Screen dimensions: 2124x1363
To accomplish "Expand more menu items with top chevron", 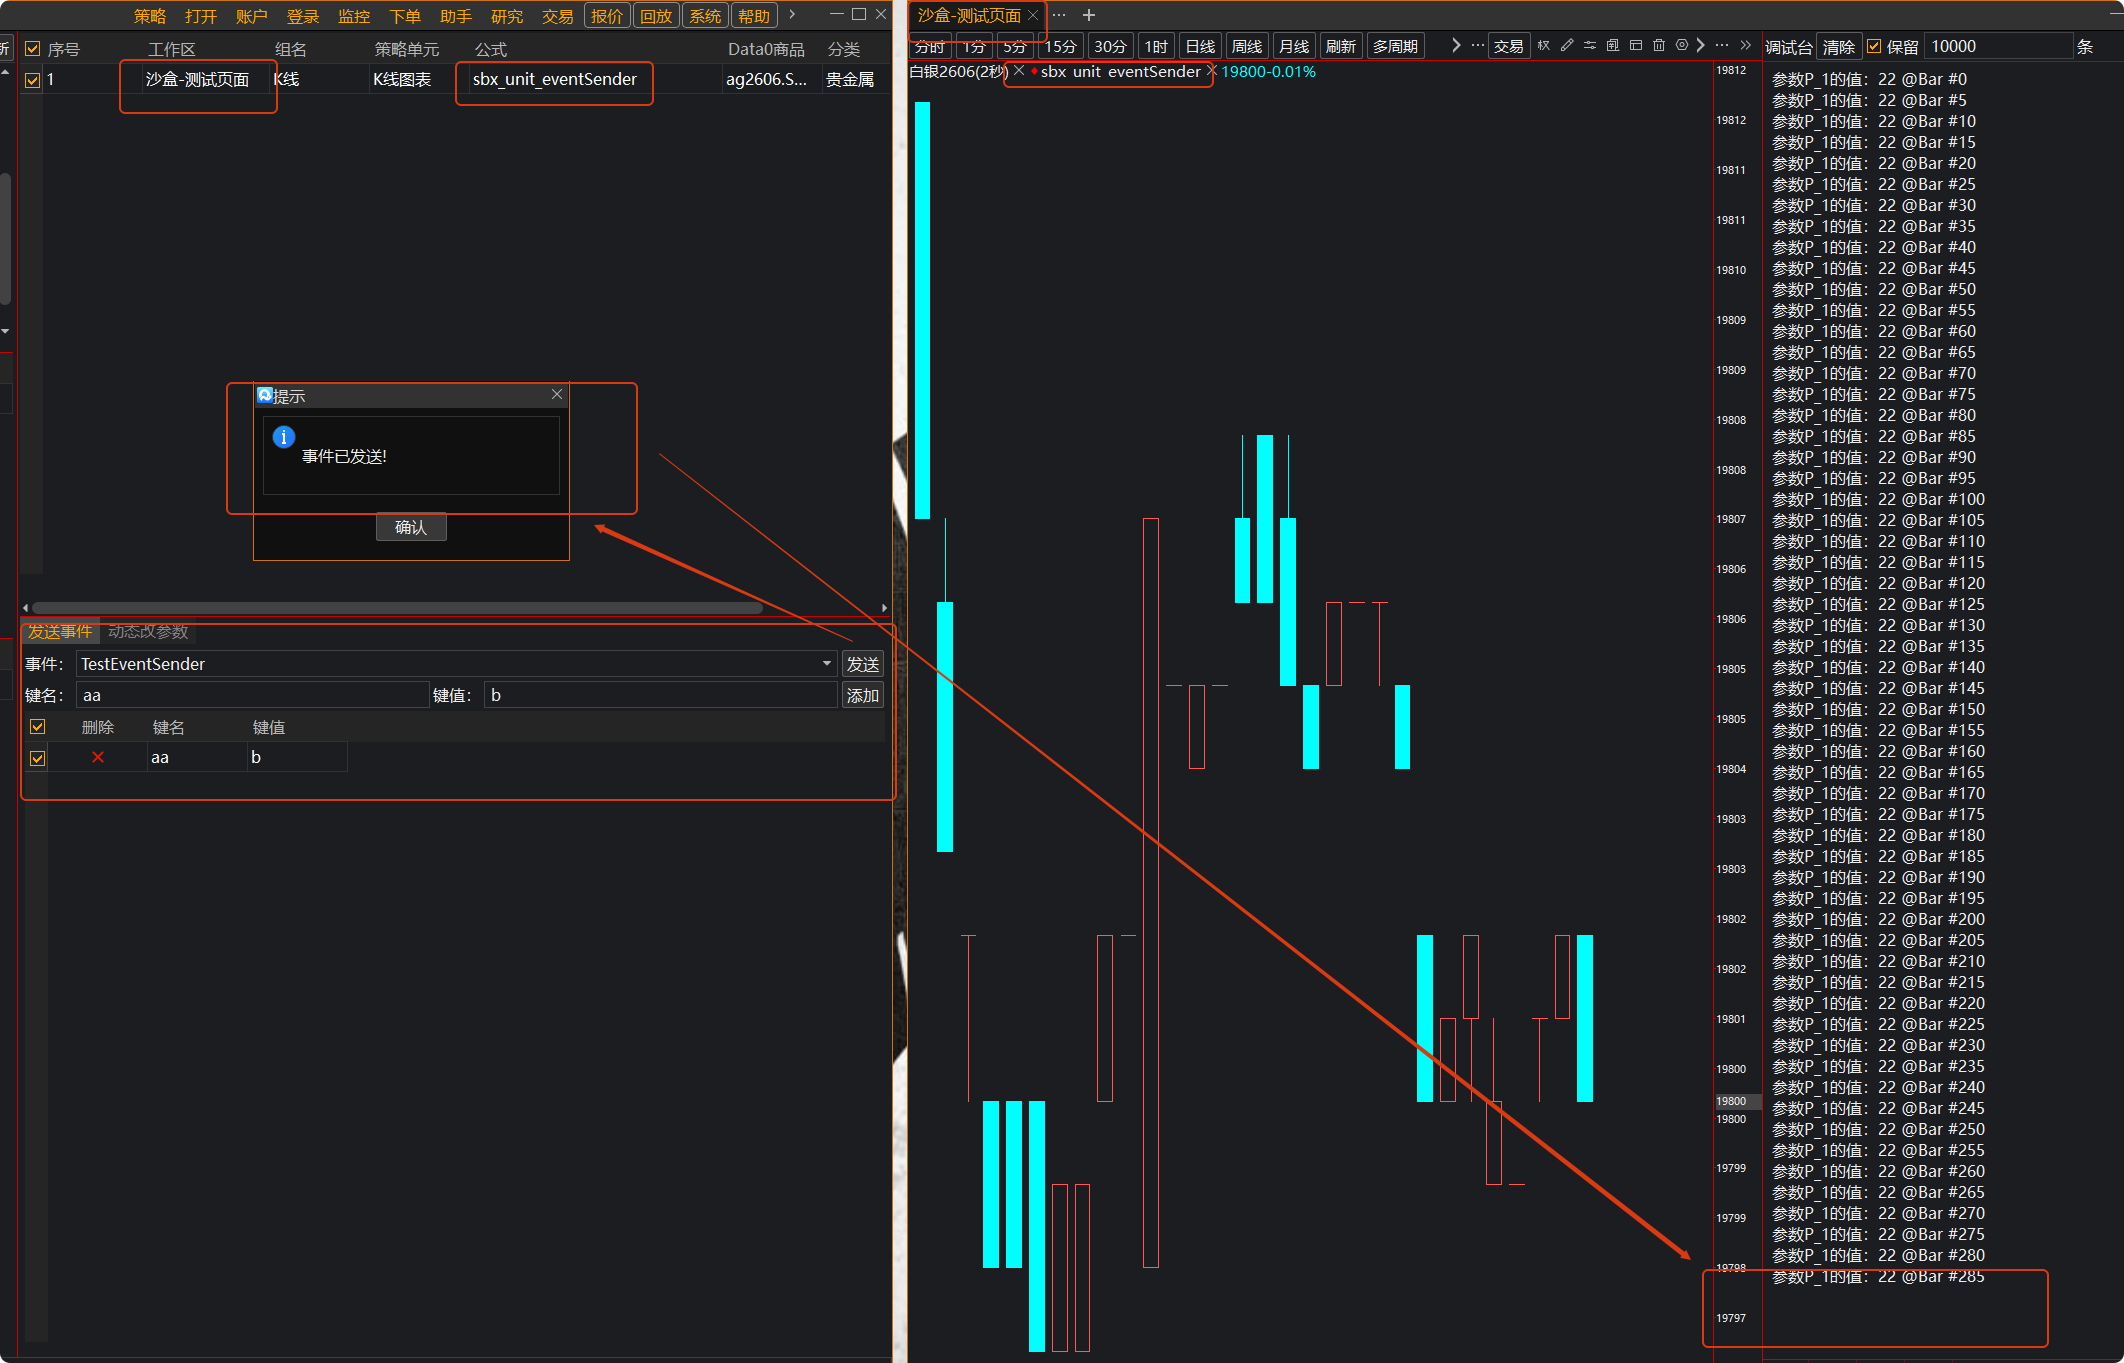I will click(x=792, y=15).
